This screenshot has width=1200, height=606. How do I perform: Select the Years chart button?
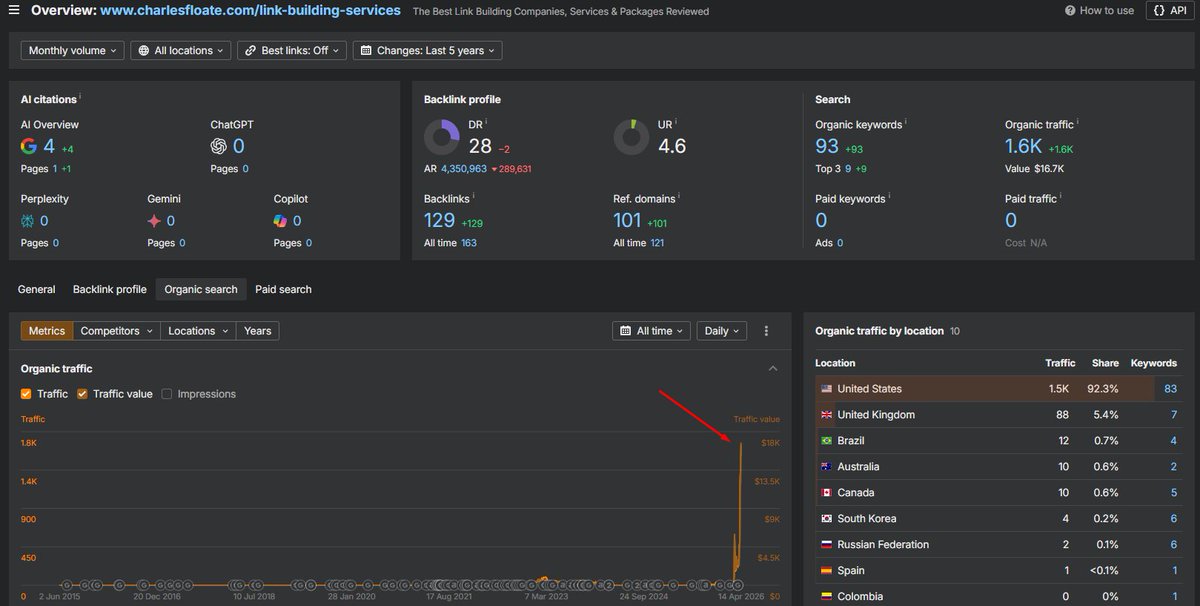click(258, 331)
